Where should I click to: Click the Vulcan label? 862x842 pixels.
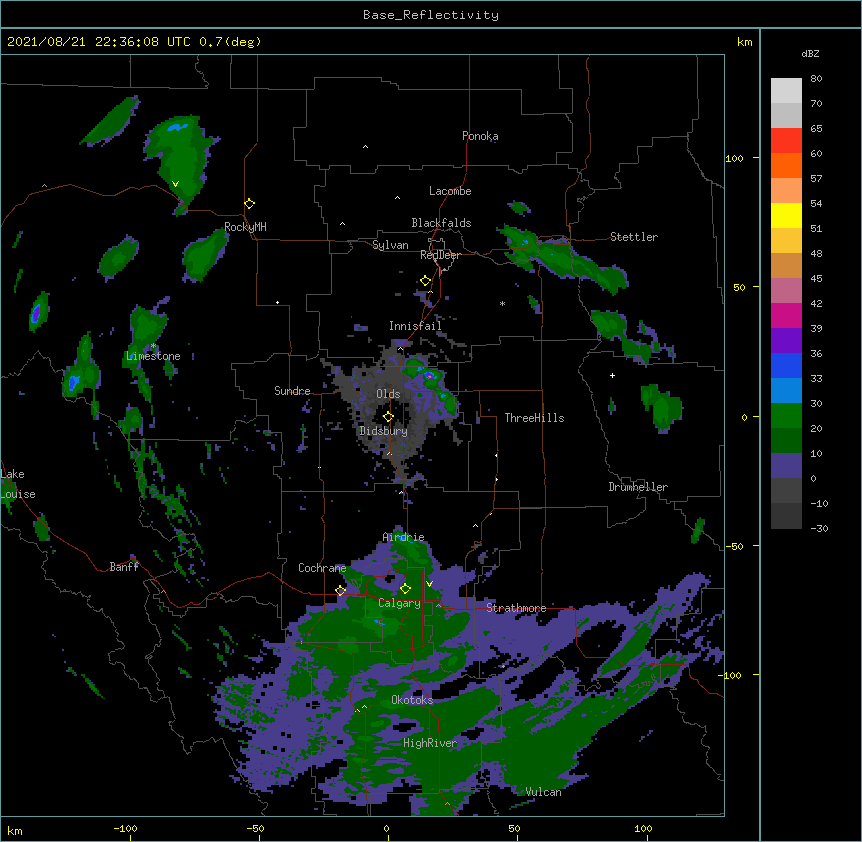click(543, 792)
